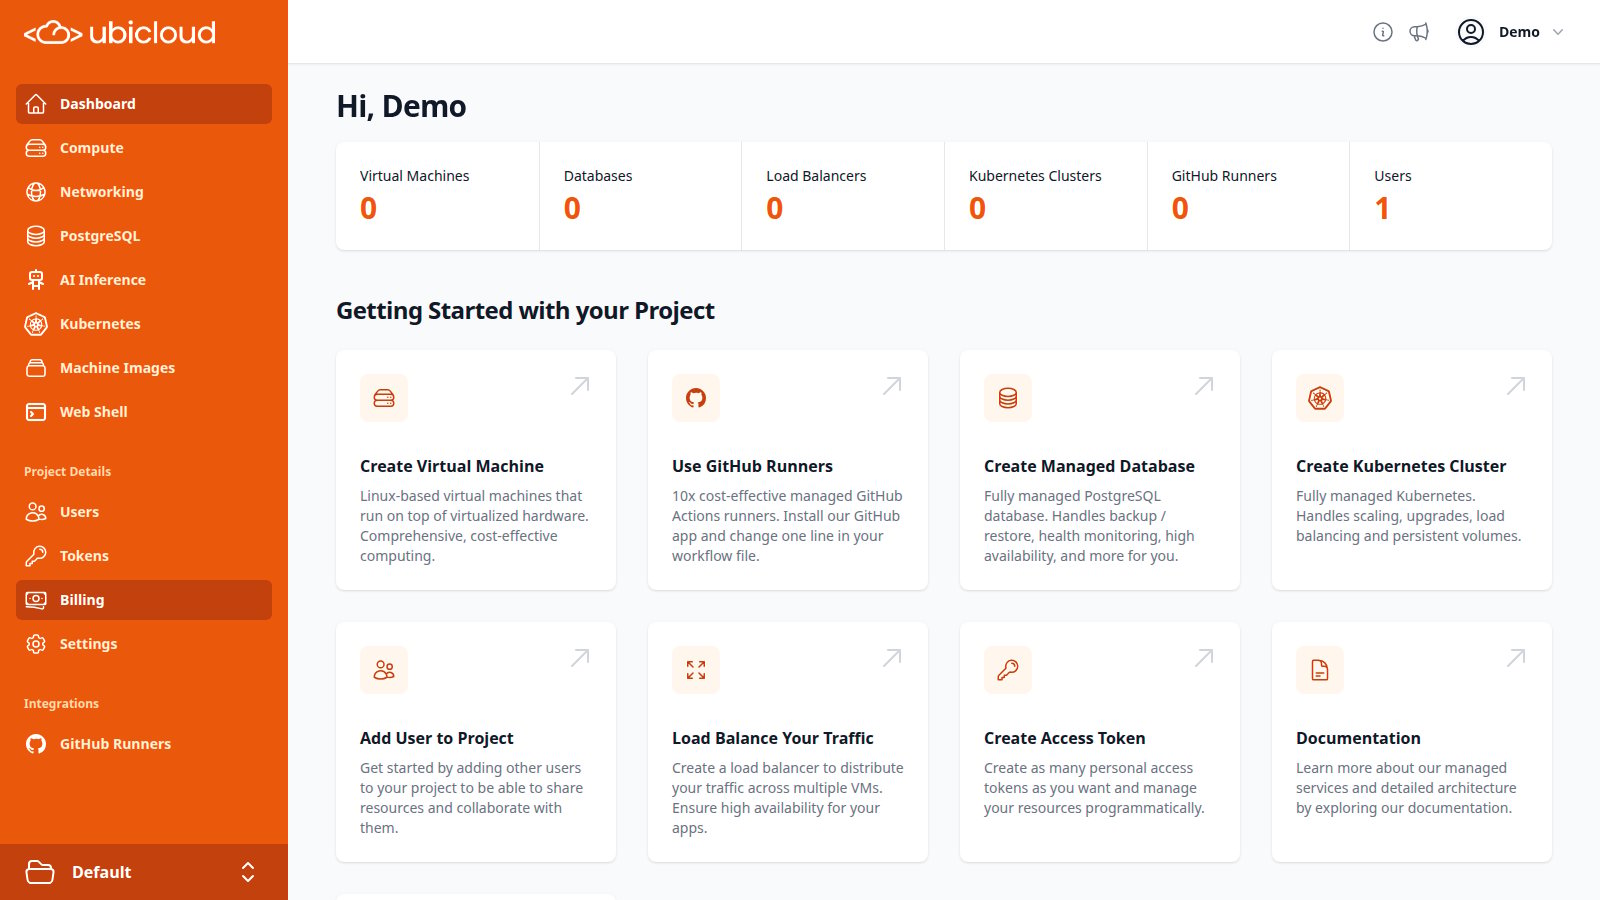This screenshot has height=900, width=1600.
Task: Click the Compute server icon
Action: pos(36,148)
